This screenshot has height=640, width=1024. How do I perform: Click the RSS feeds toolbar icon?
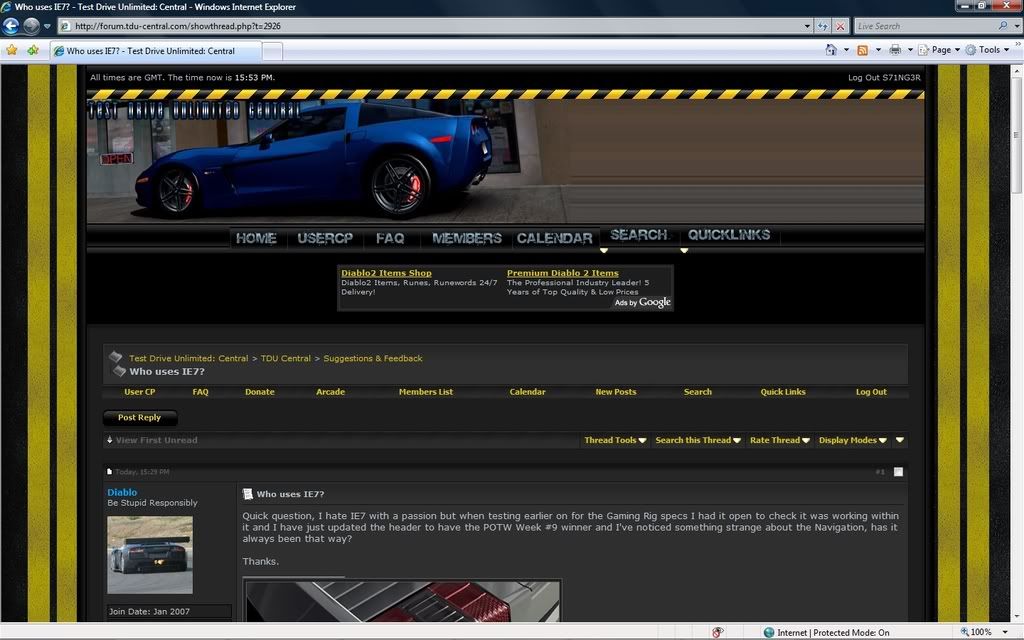pos(861,50)
